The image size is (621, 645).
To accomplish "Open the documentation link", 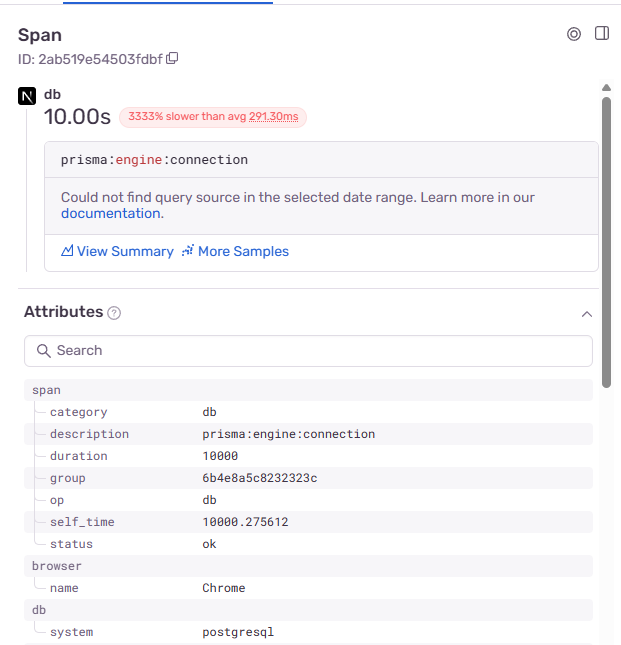I will coord(110,214).
